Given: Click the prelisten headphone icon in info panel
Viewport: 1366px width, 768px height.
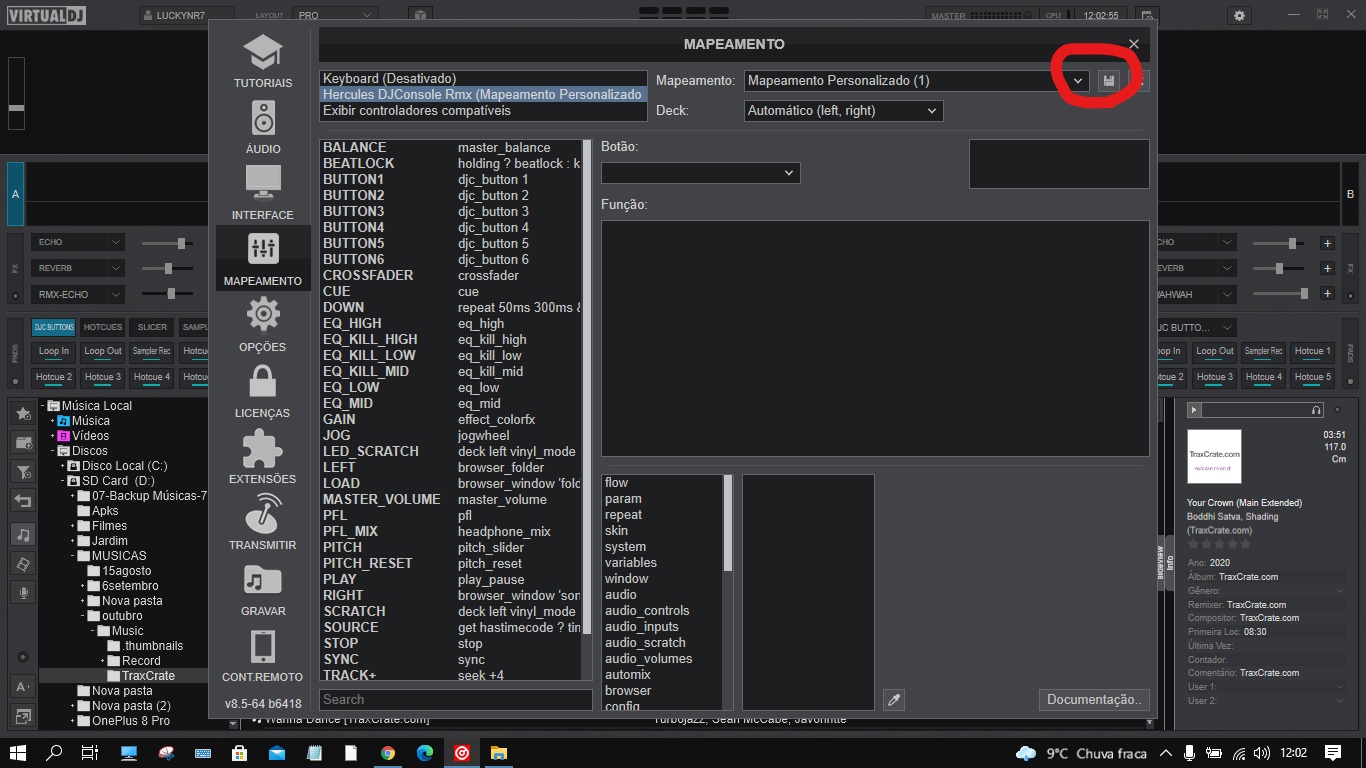Looking at the screenshot, I should point(1316,410).
